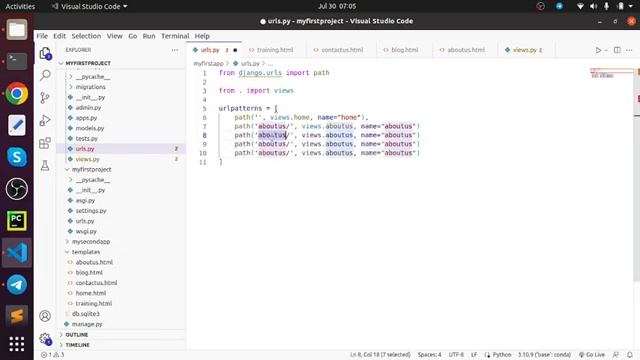Open the Explorer view in activity bar

(x=45, y=53)
